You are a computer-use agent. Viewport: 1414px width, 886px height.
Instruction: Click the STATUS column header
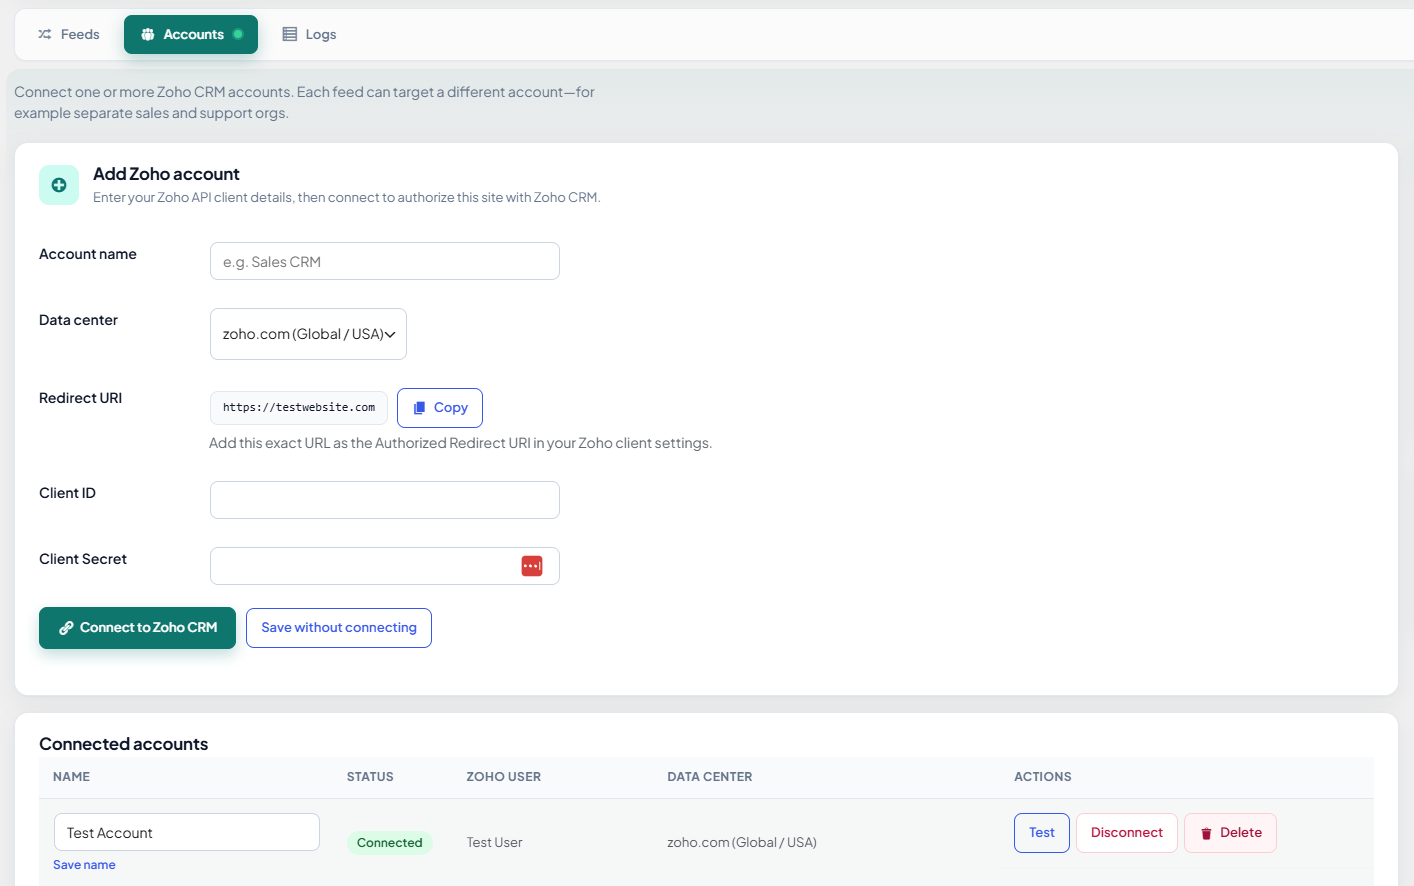[x=370, y=777]
